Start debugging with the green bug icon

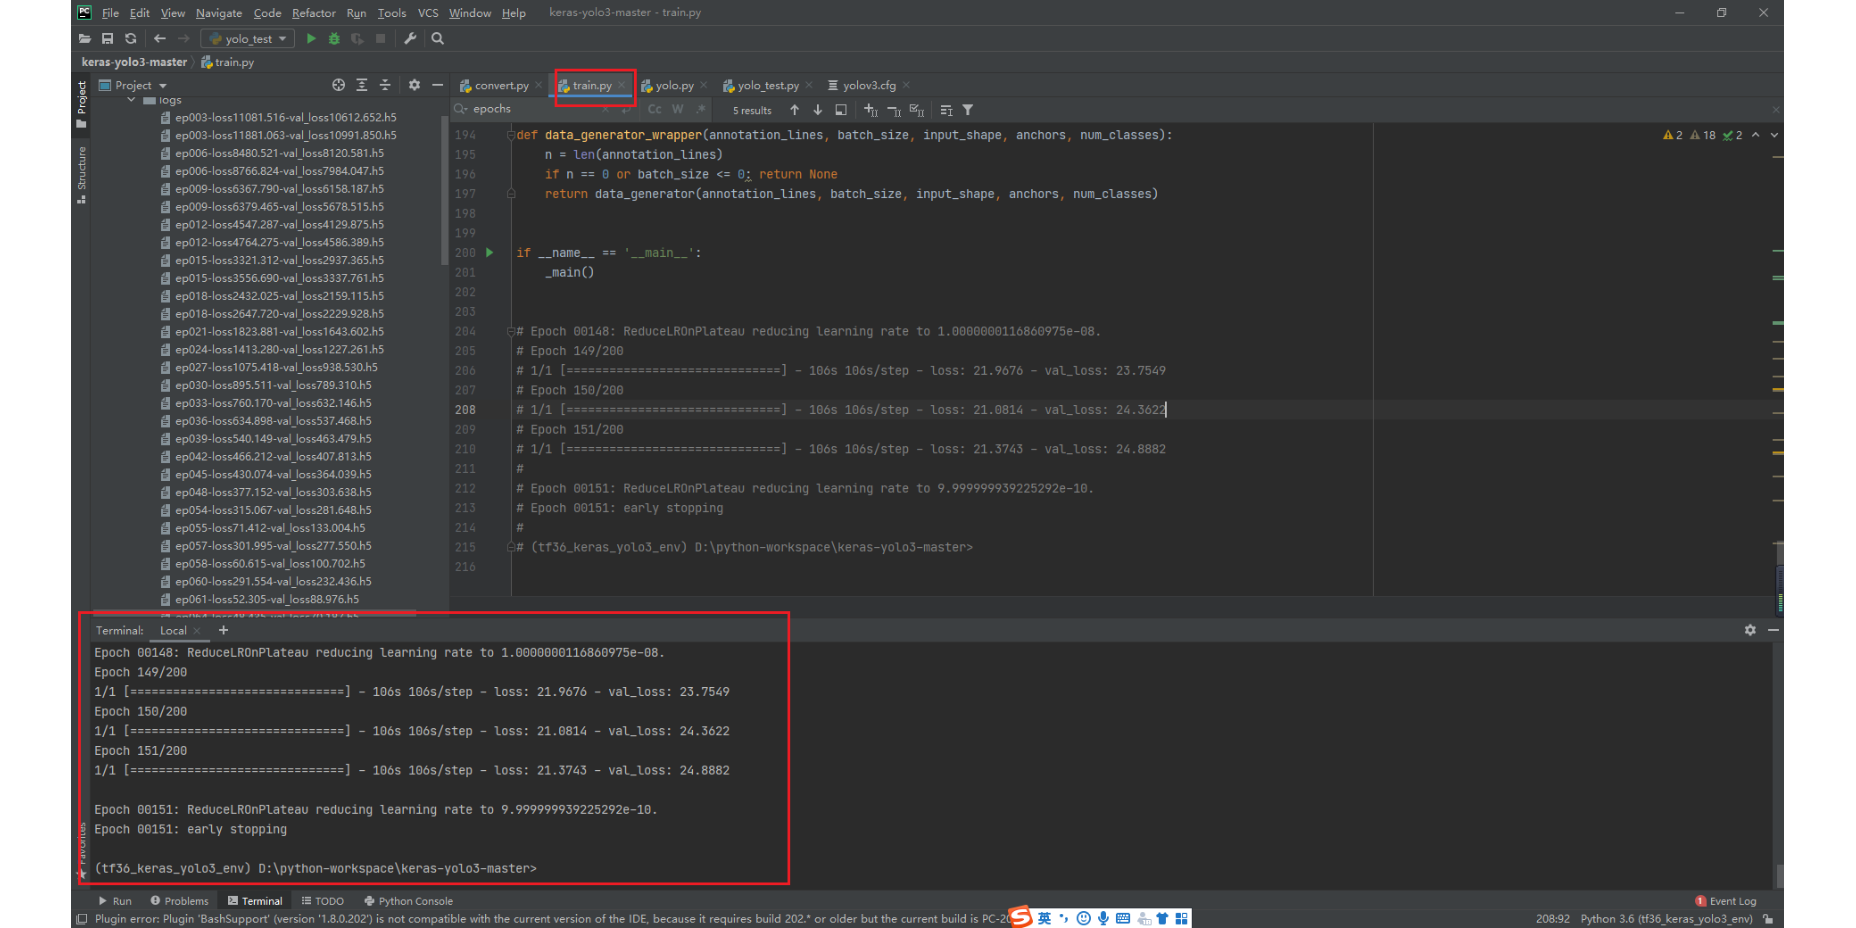[334, 39]
